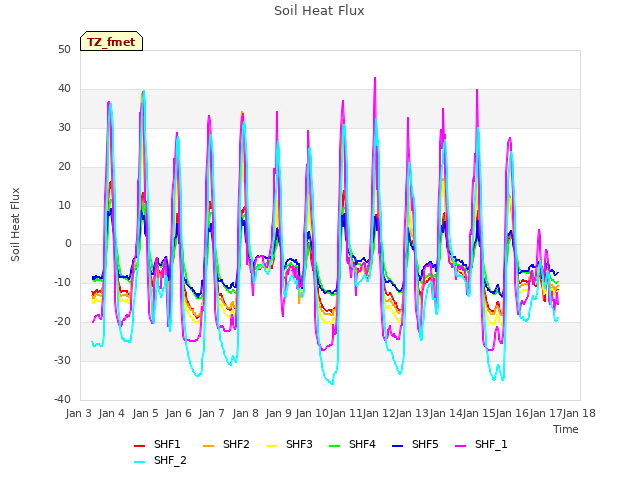
Task: Click the blue SHF5 legend marker
Action: coord(397,446)
